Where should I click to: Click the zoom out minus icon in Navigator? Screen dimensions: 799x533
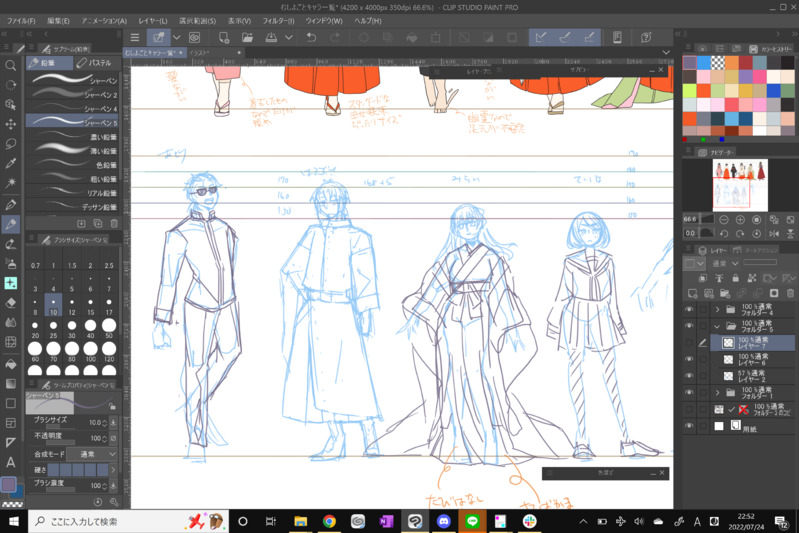pyautogui.click(x=724, y=220)
